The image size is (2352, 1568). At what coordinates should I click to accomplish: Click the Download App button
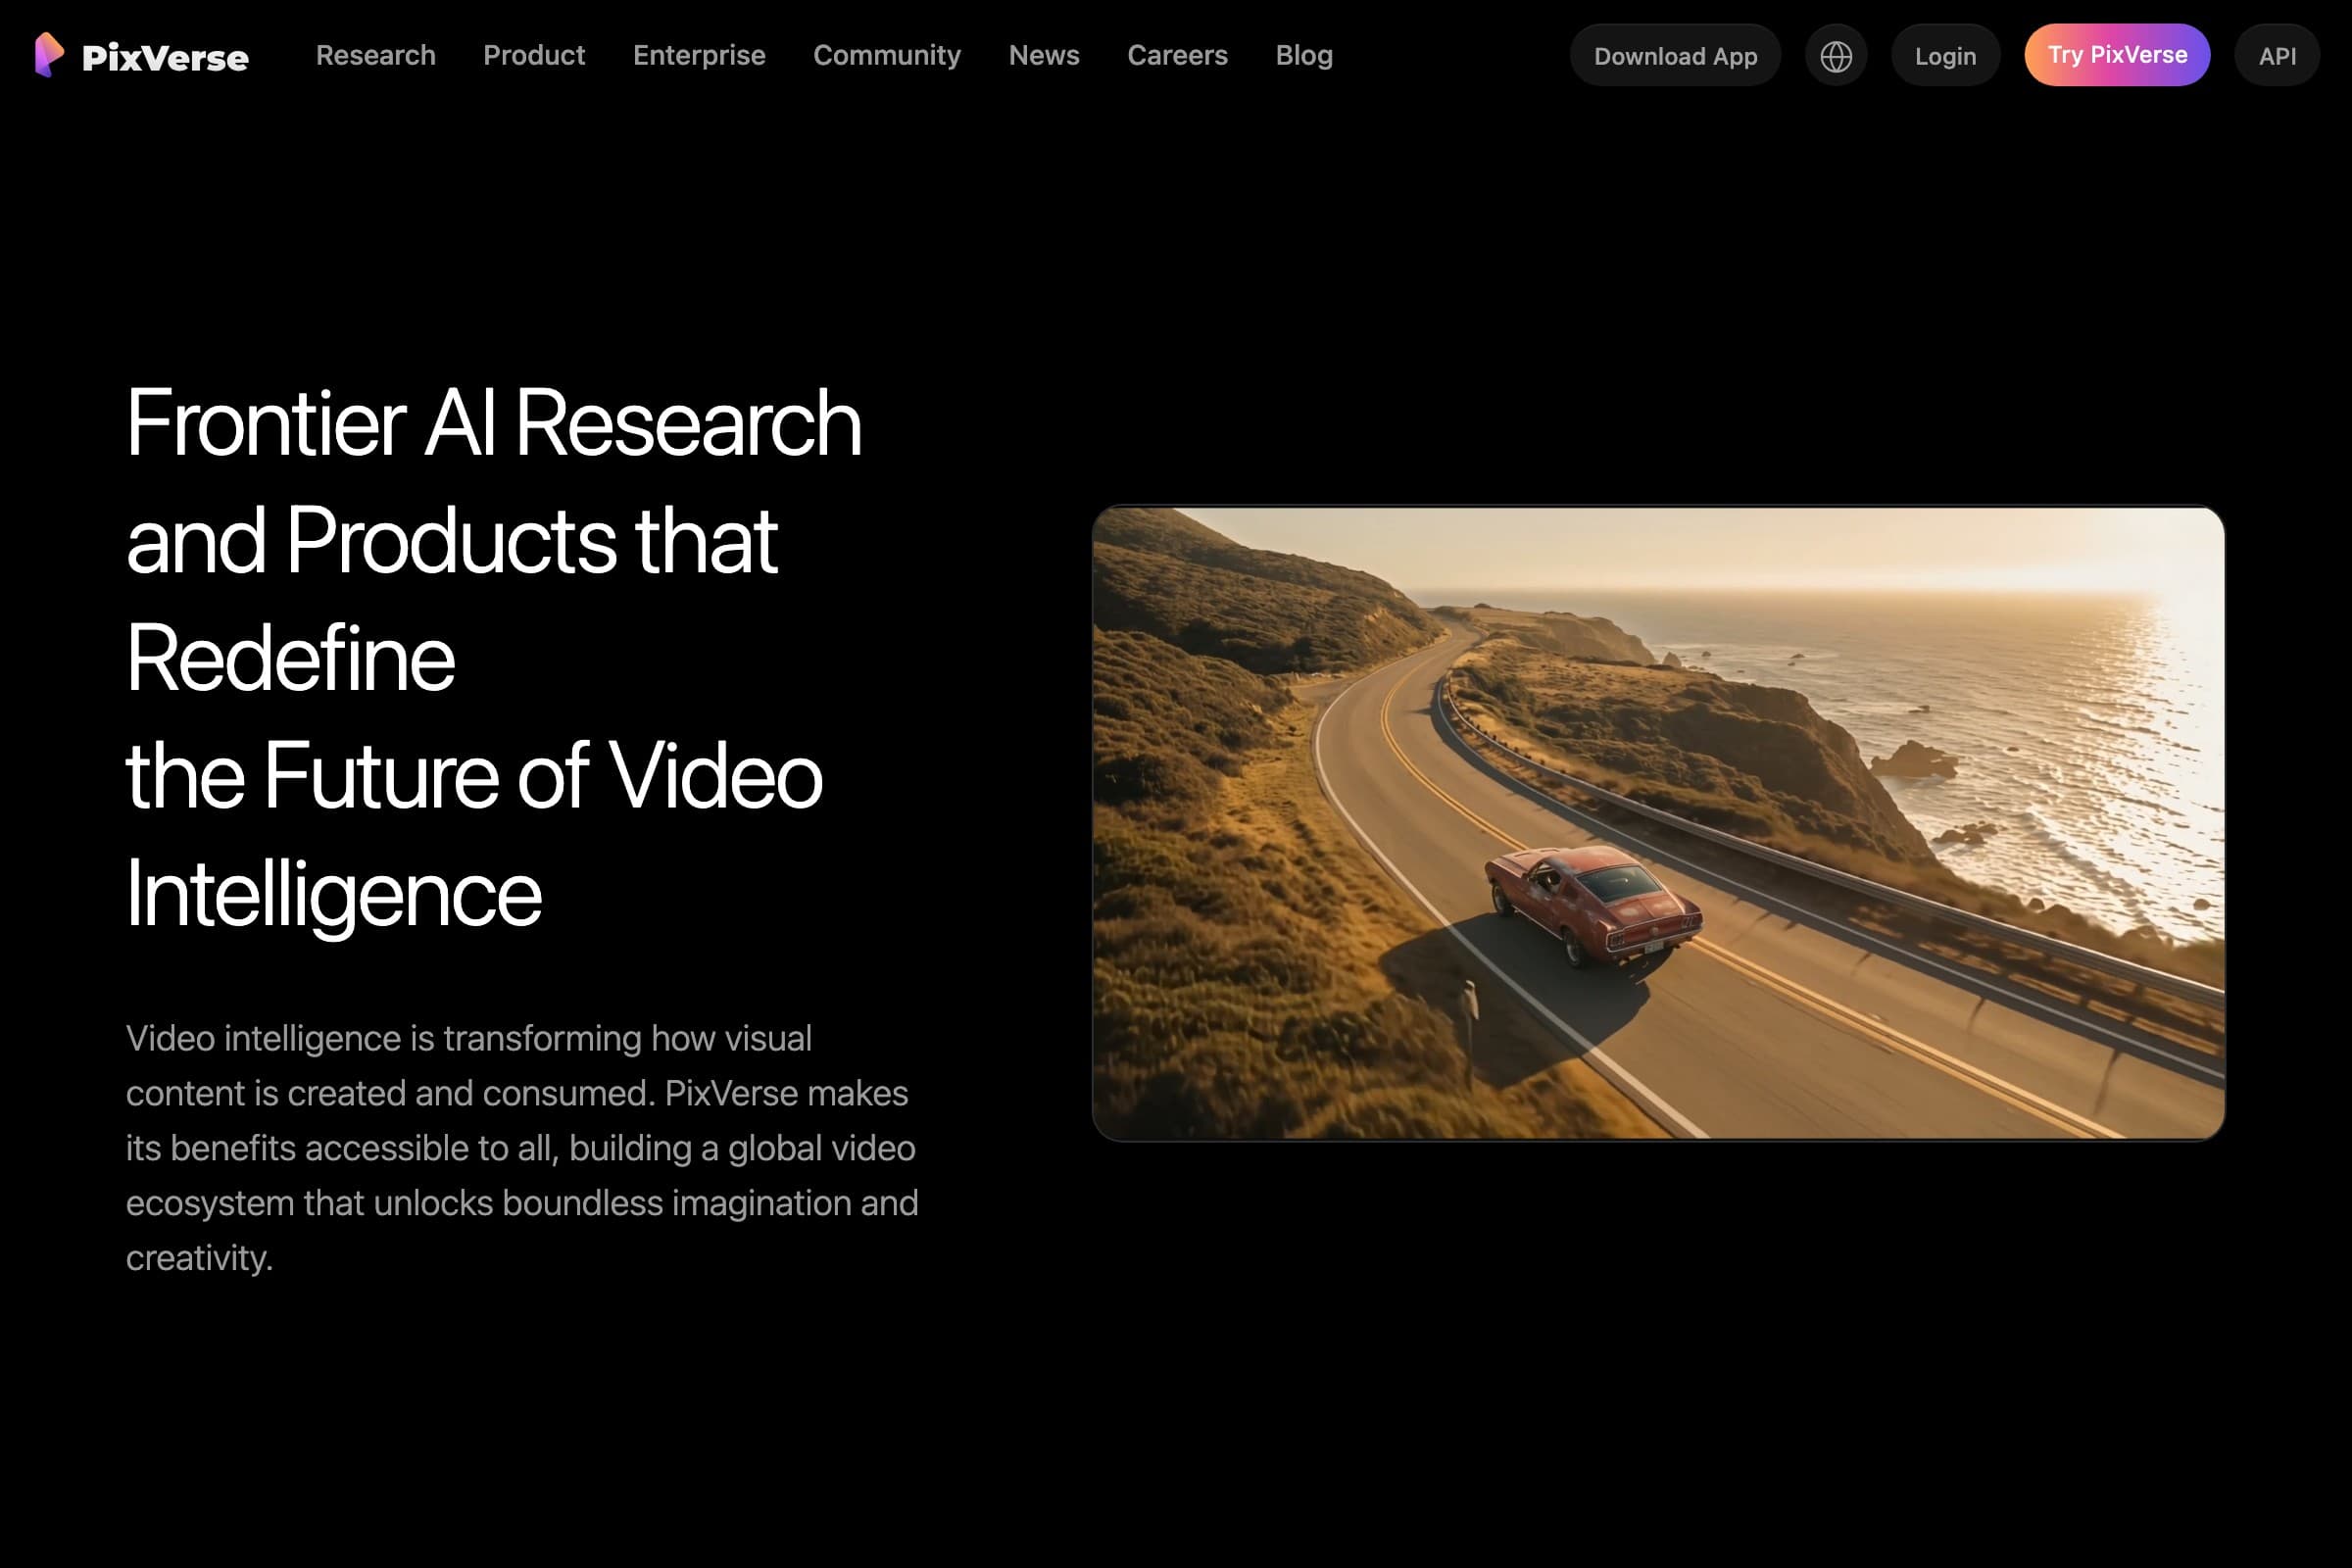[x=1675, y=55]
